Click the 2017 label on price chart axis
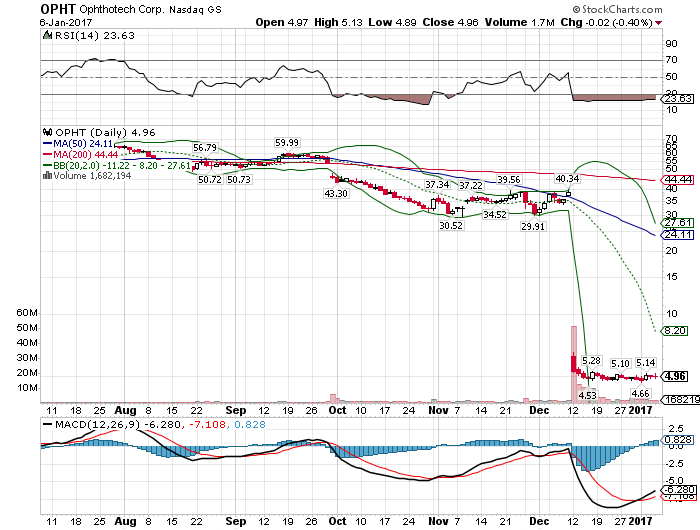This screenshot has height=530, width=700. coord(640,410)
